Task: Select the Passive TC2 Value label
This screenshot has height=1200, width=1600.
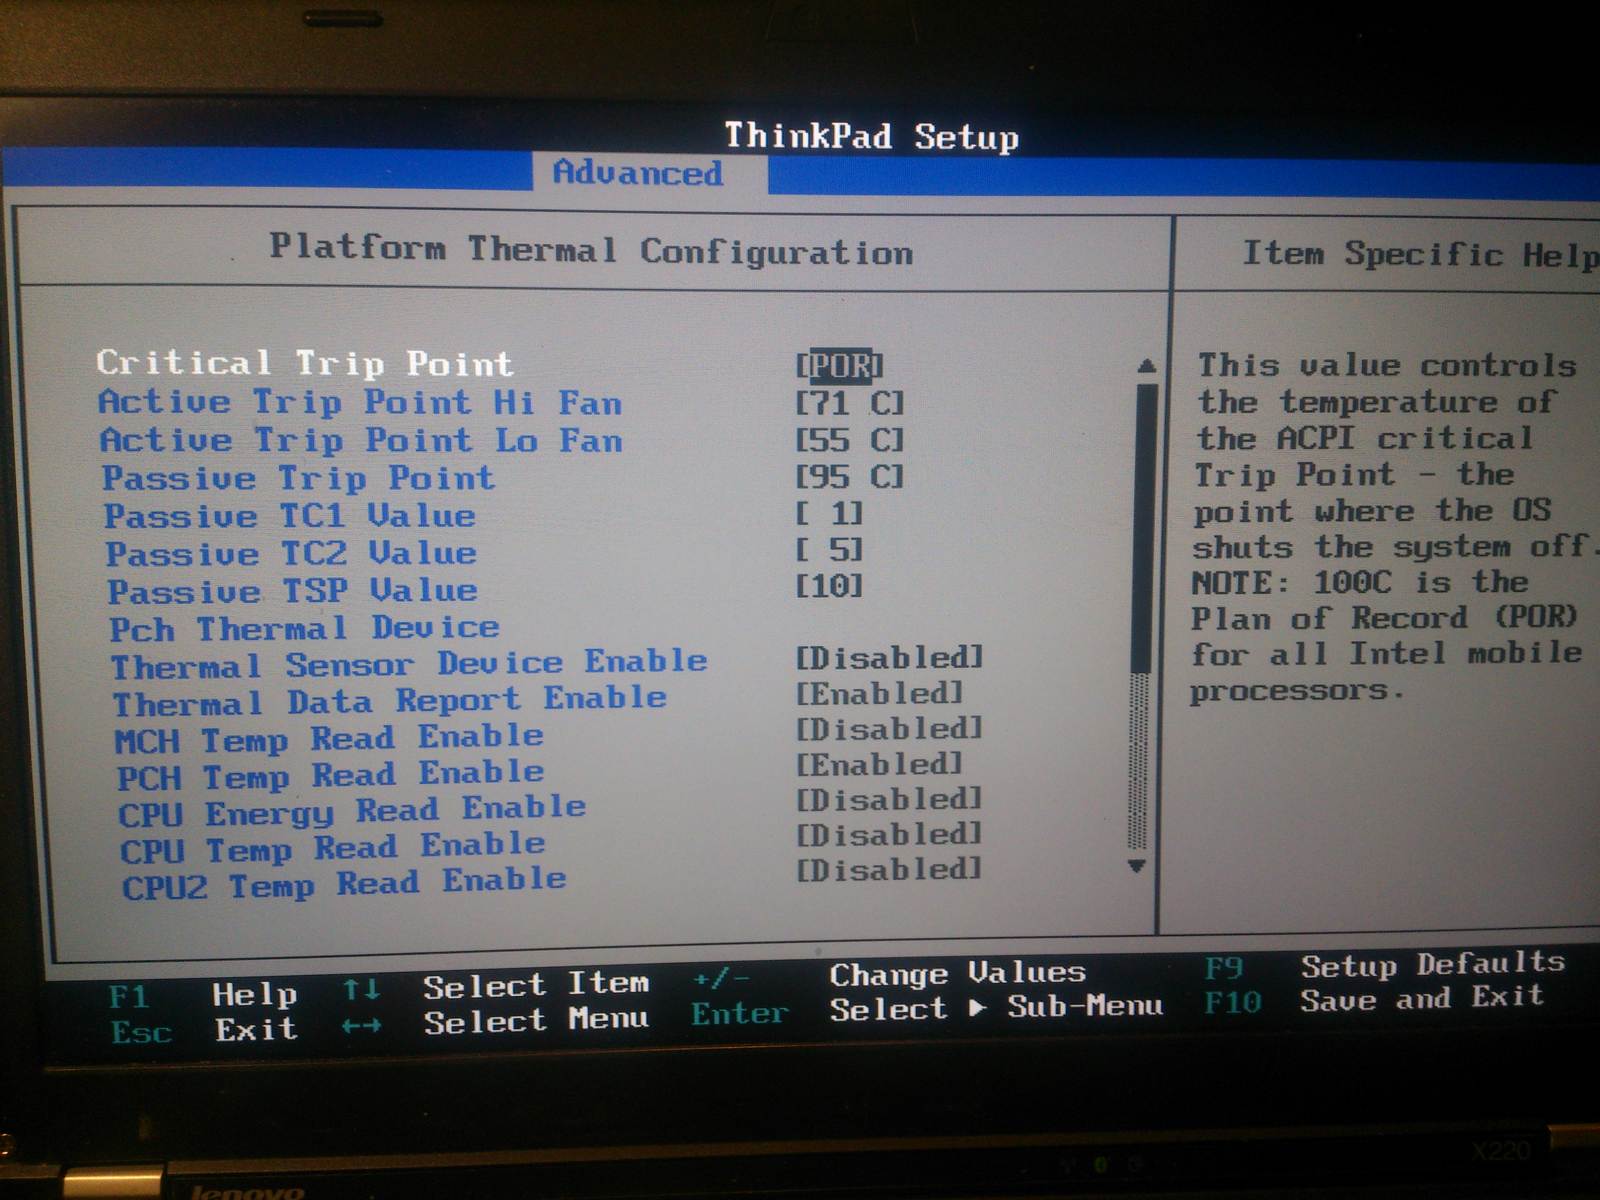Action: pos(291,553)
